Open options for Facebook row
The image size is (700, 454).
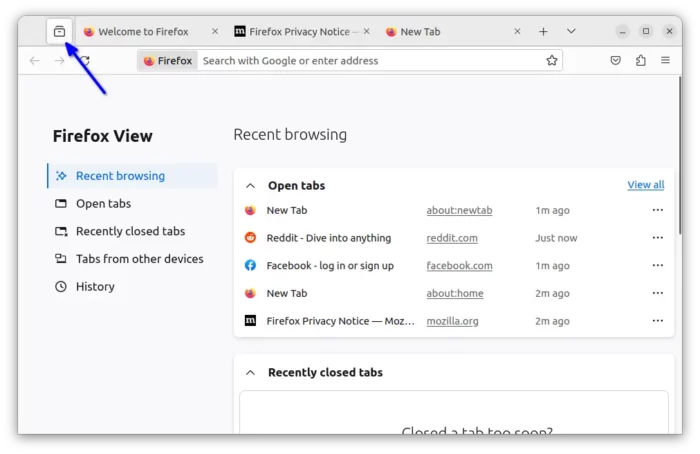(658, 265)
